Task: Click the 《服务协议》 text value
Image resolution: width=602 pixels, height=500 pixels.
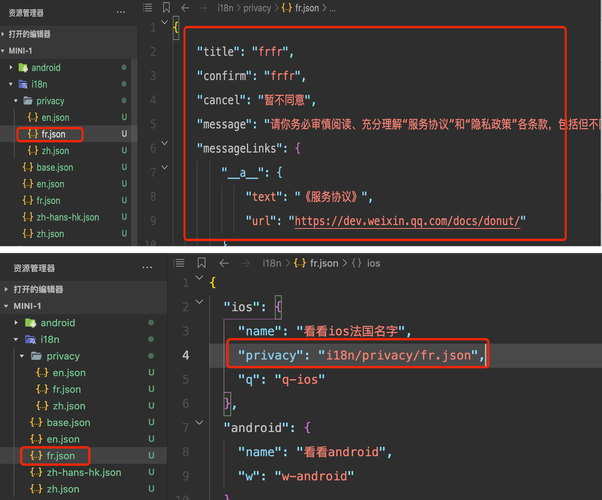Action: pyautogui.click(x=331, y=197)
